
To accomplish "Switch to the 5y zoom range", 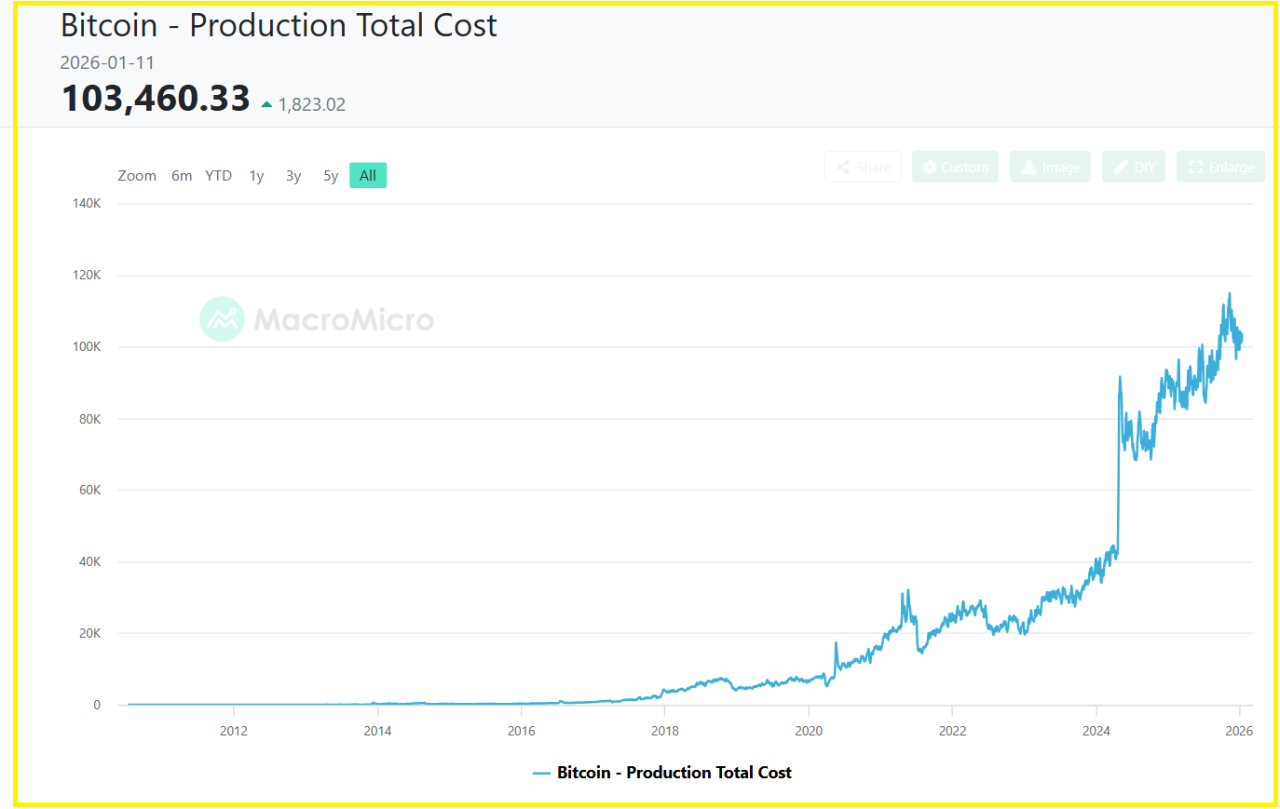I will tap(330, 175).
